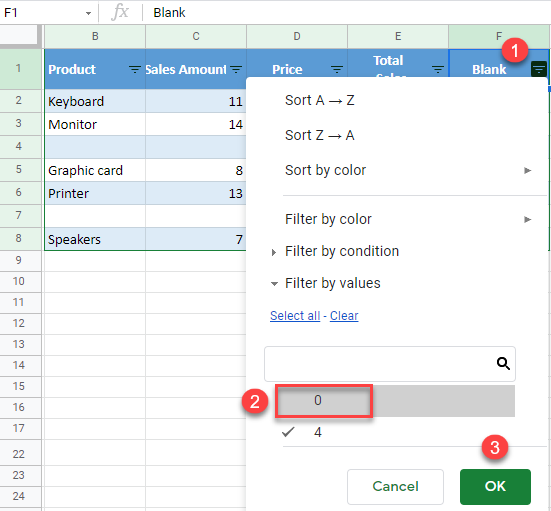Image resolution: width=551 pixels, height=511 pixels.
Task: Click the fx formula icon
Action: (x=120, y=12)
